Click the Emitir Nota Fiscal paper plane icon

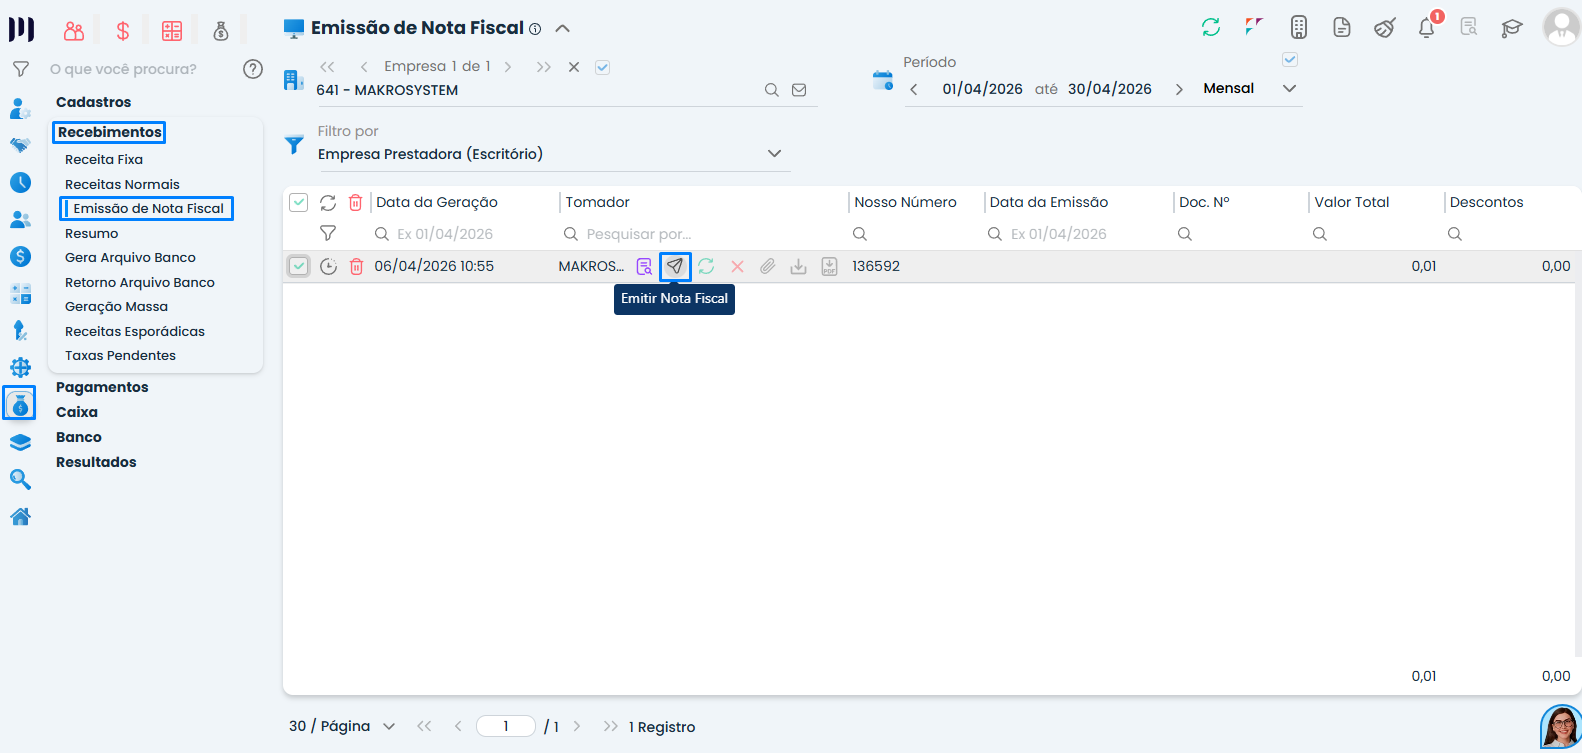point(675,266)
